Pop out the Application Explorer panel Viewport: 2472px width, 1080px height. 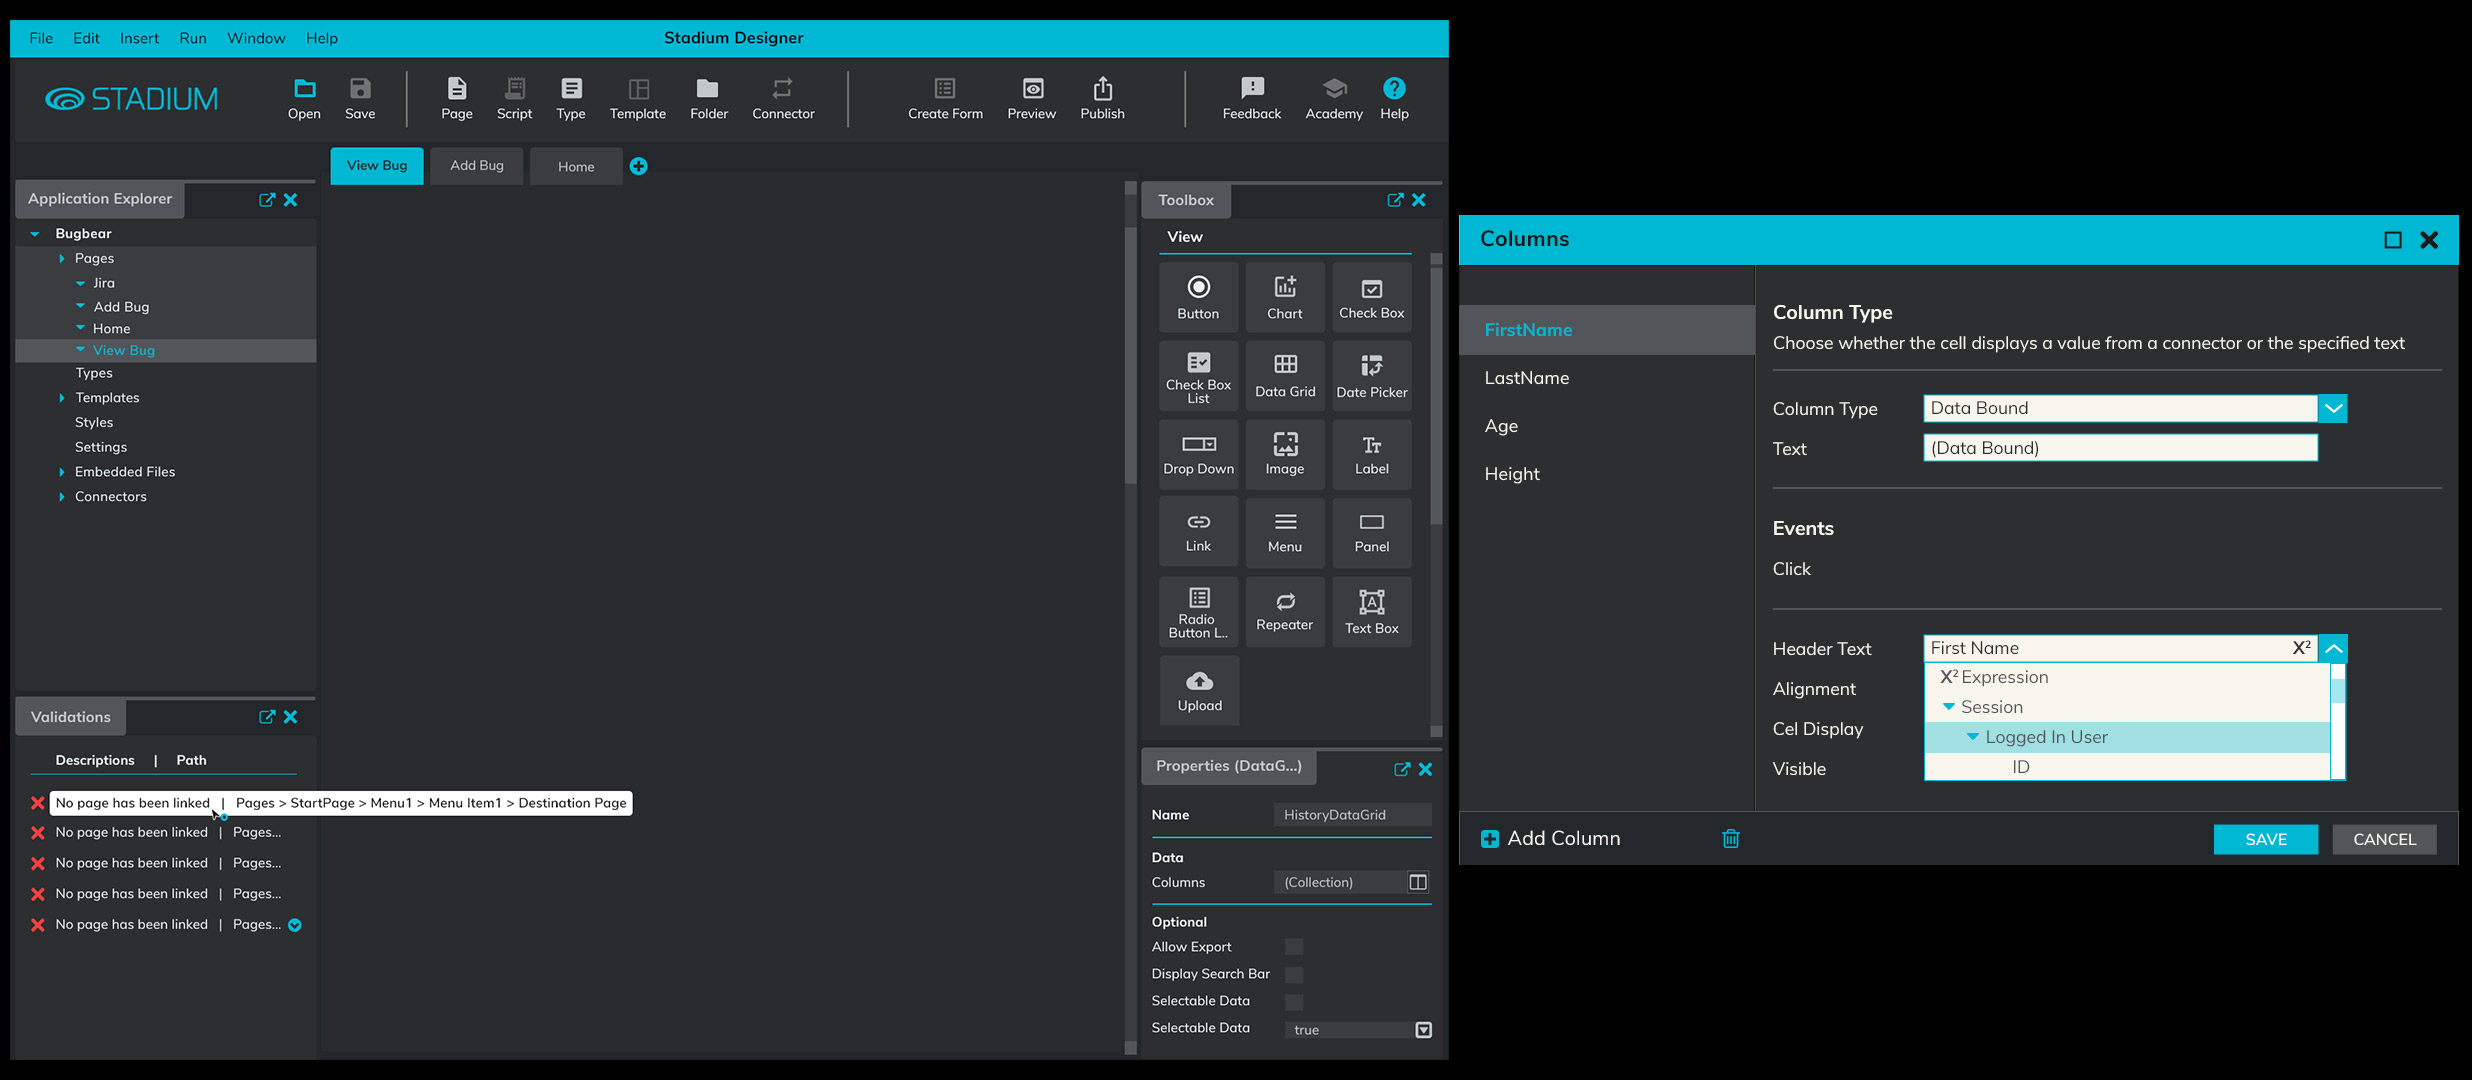267,199
